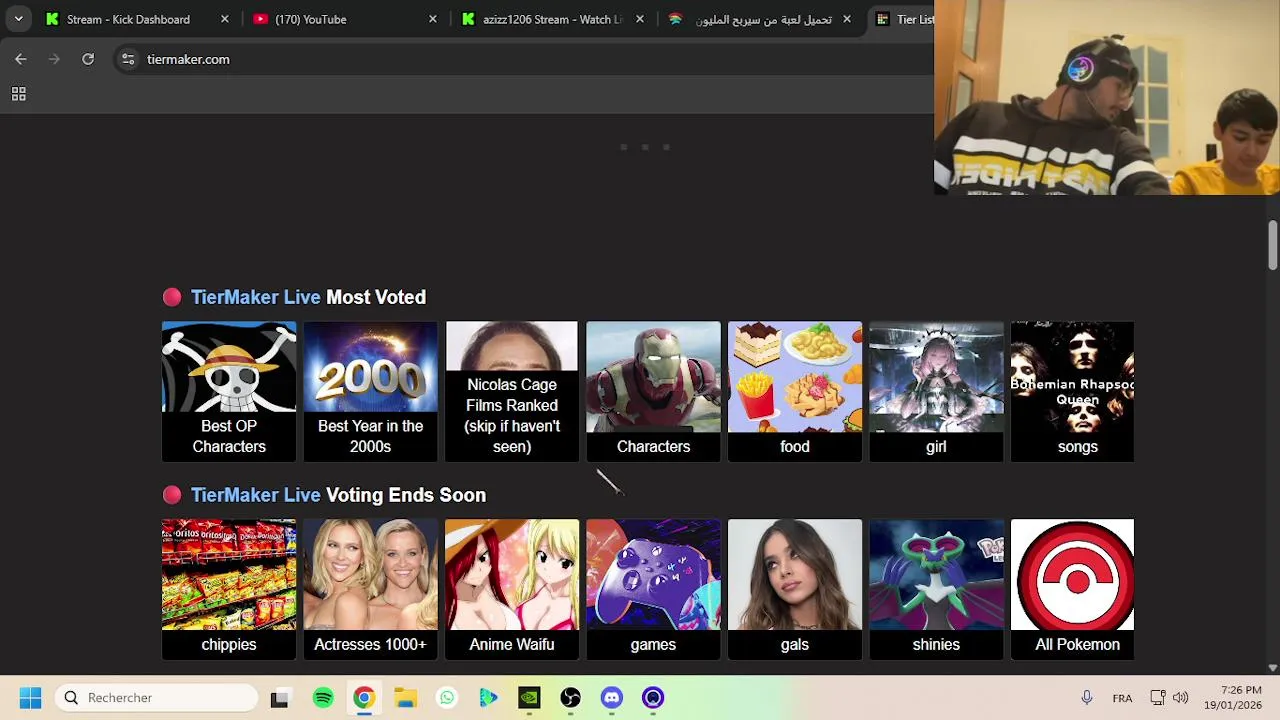Go forward to the next page
Image resolution: width=1280 pixels, height=720 pixels.
(x=54, y=59)
